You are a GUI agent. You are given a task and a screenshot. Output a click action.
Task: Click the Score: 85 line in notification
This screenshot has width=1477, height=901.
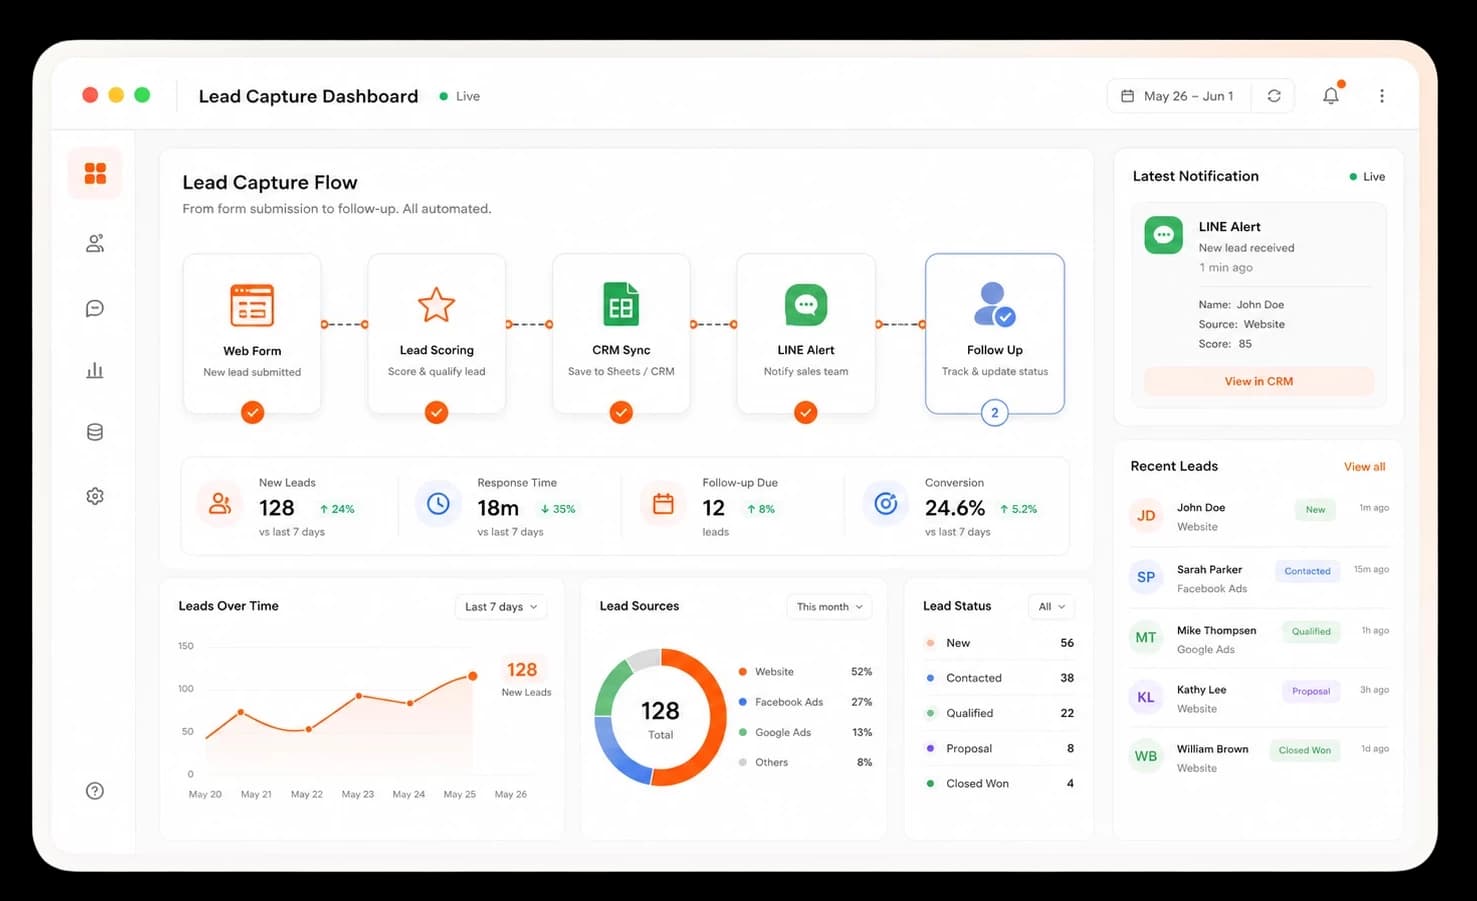(x=1225, y=343)
